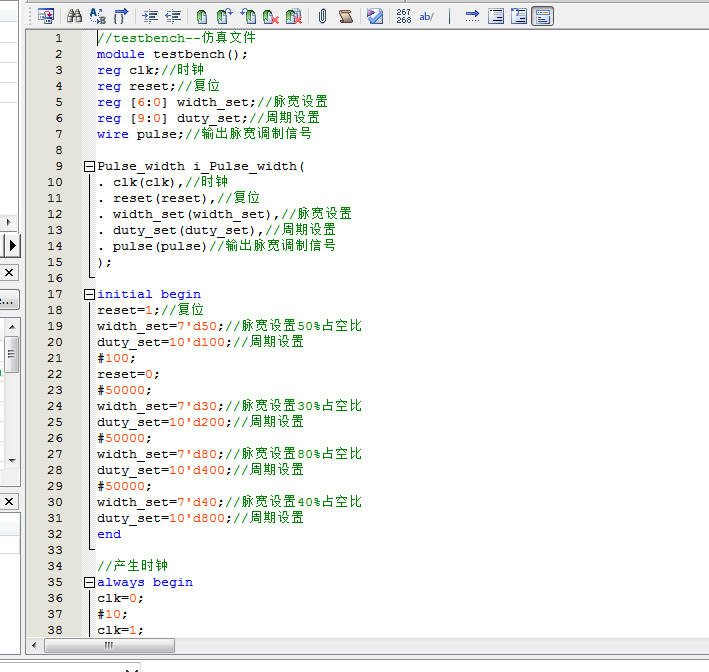Click the black play arrow button on left

[12, 246]
